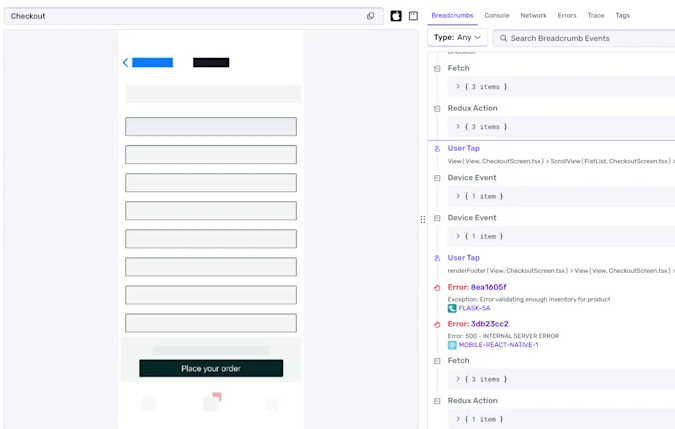
Task: Tap the Place your order button
Action: pos(211,368)
